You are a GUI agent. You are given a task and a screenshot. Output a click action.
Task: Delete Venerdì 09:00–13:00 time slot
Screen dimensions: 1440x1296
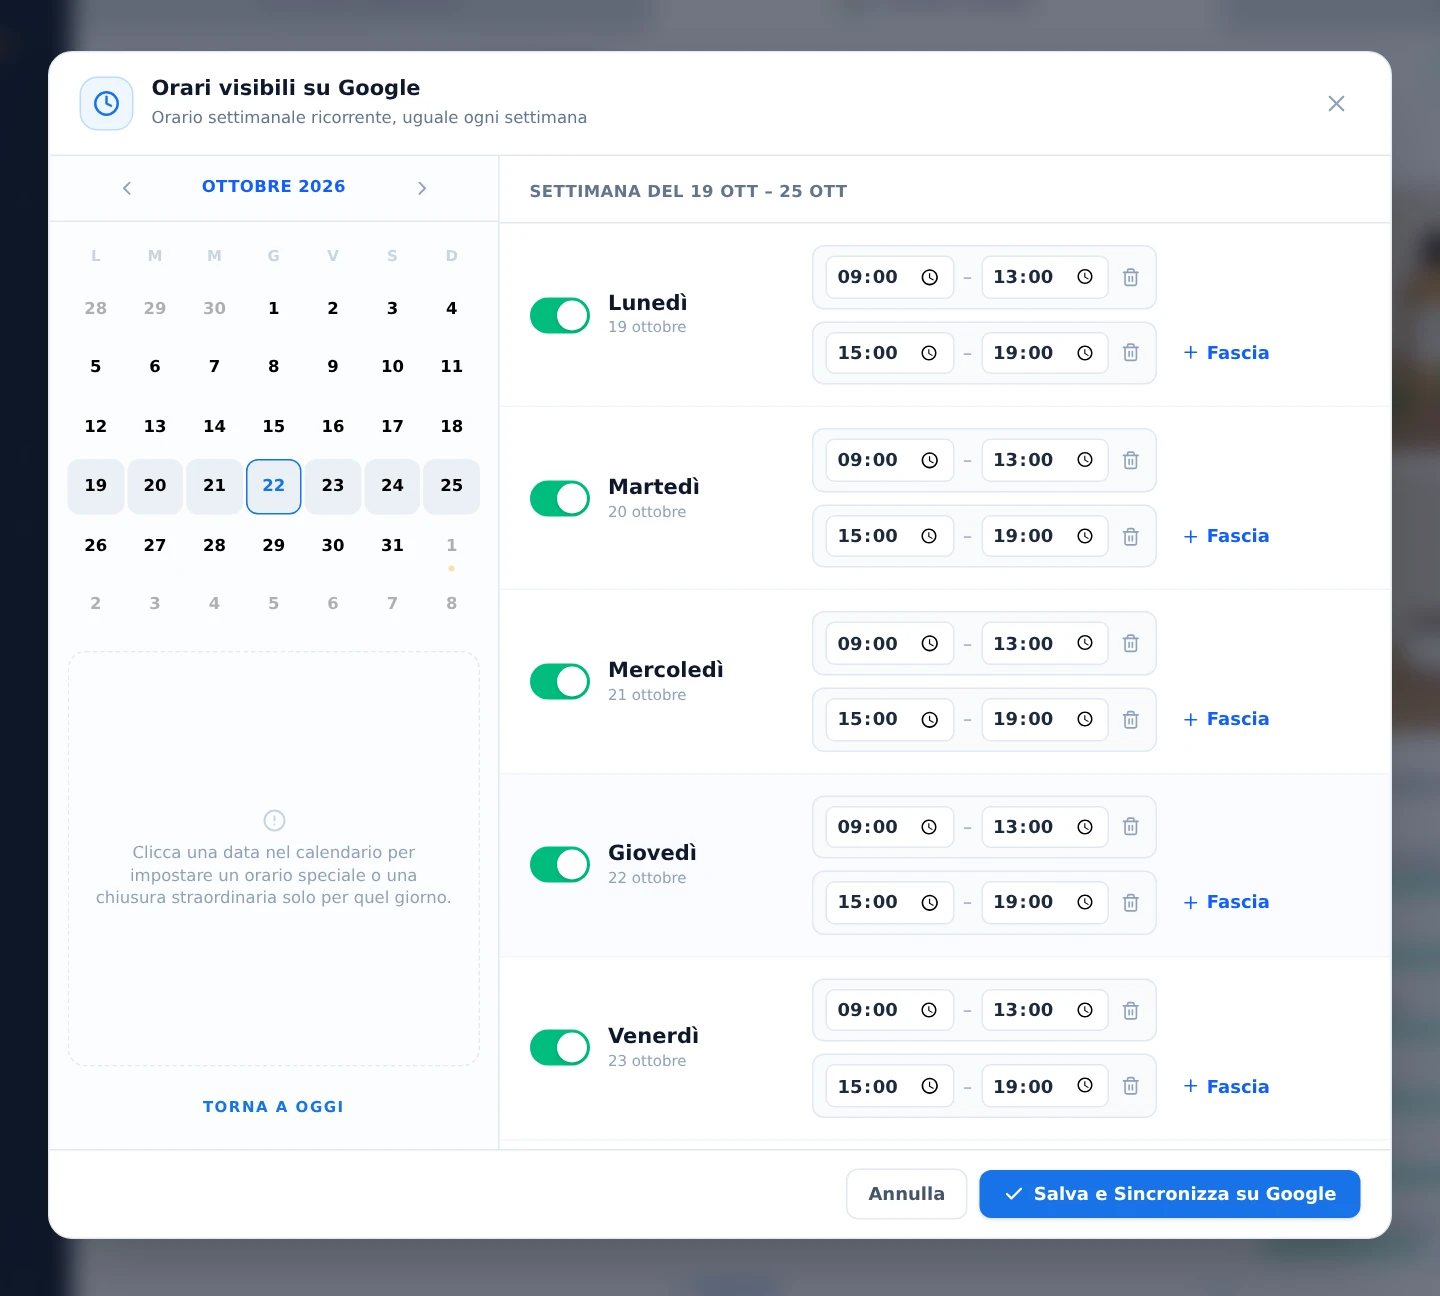(1130, 1010)
